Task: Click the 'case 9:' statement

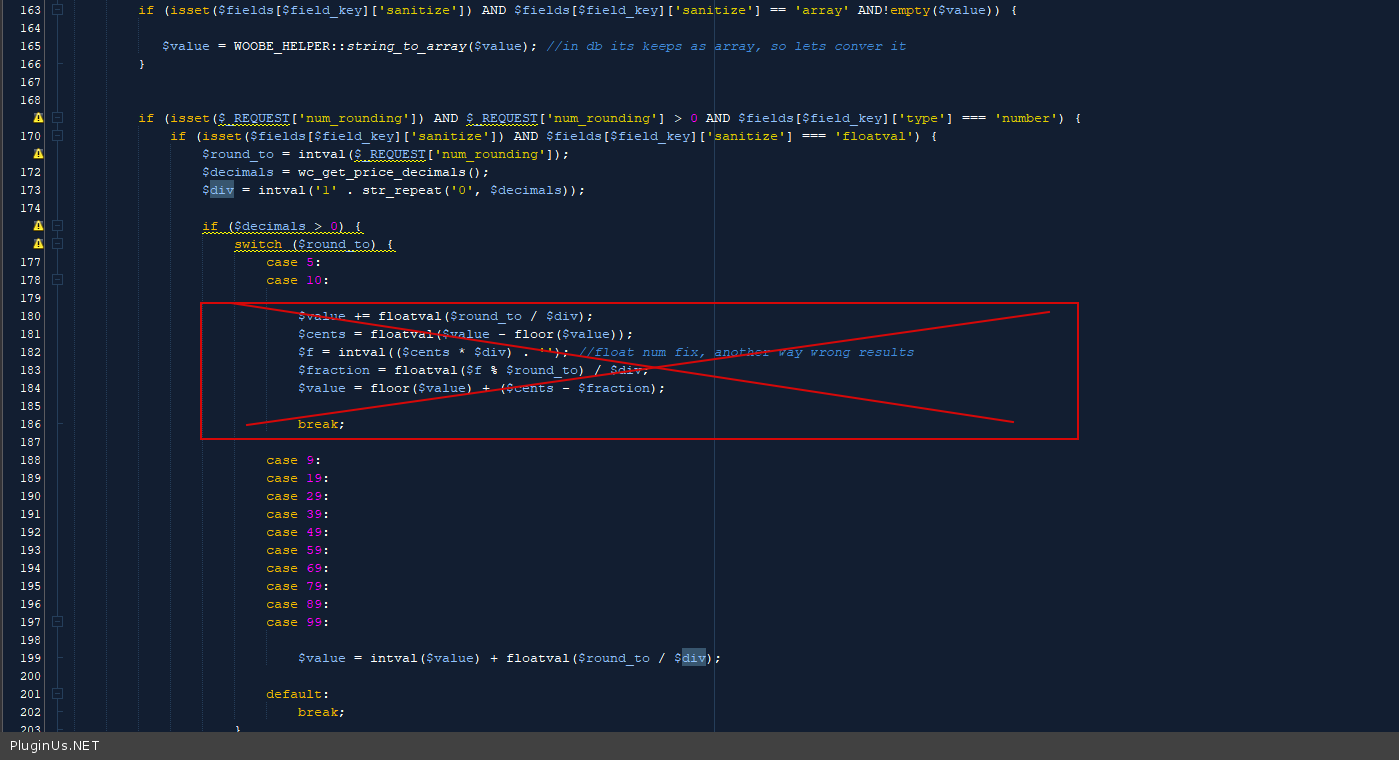Action: (x=294, y=460)
